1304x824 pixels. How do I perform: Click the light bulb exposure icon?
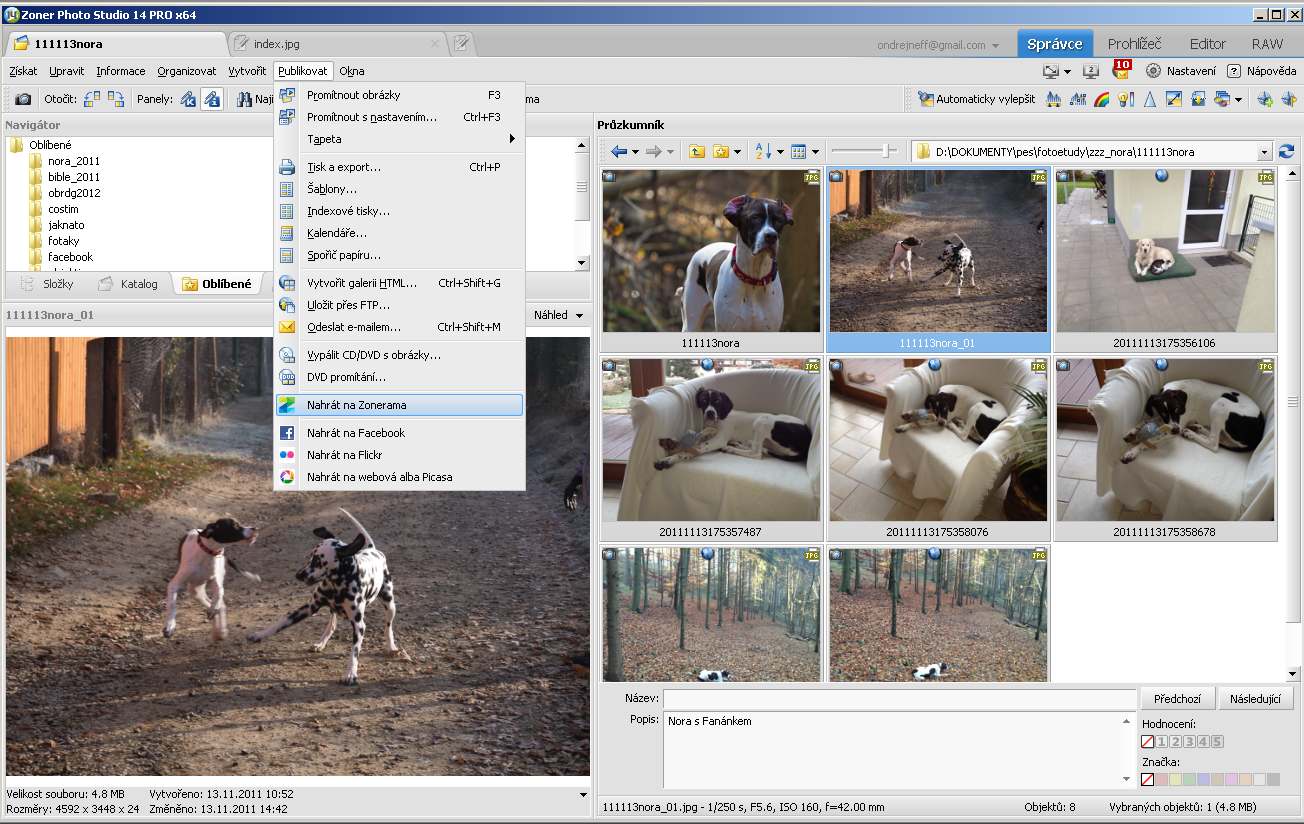(1126, 99)
